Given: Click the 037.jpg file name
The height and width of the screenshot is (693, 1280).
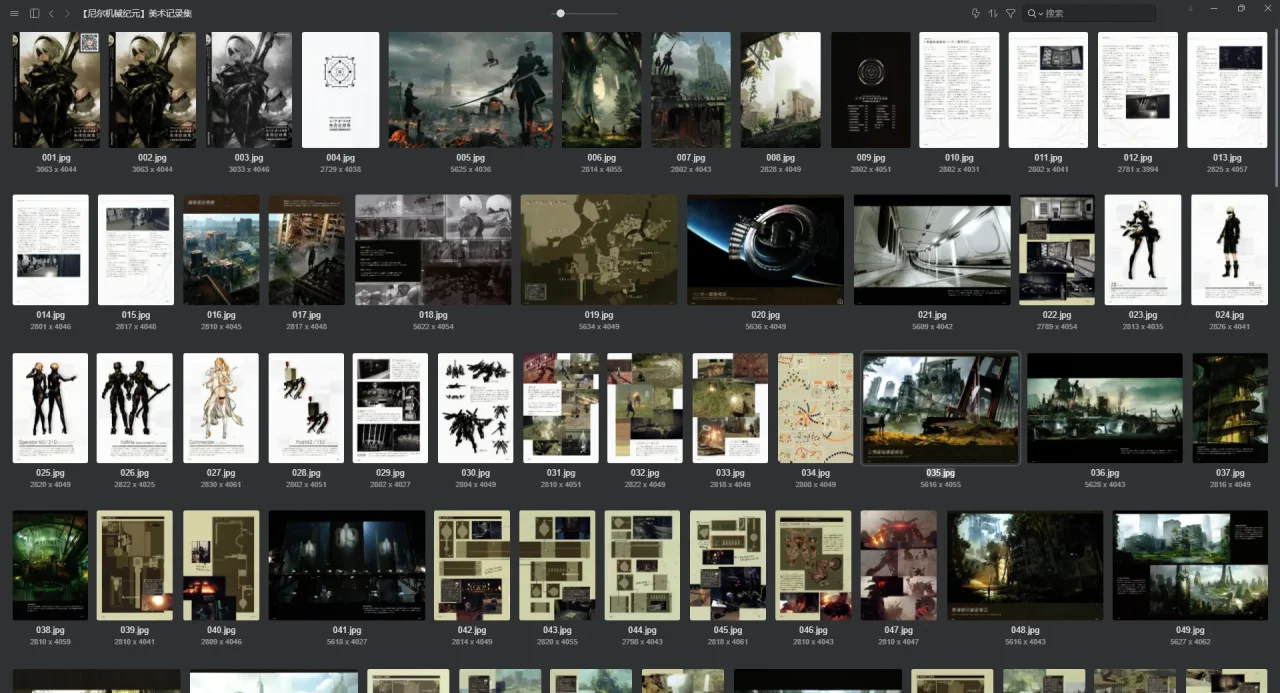Looking at the screenshot, I should click(1230, 473).
